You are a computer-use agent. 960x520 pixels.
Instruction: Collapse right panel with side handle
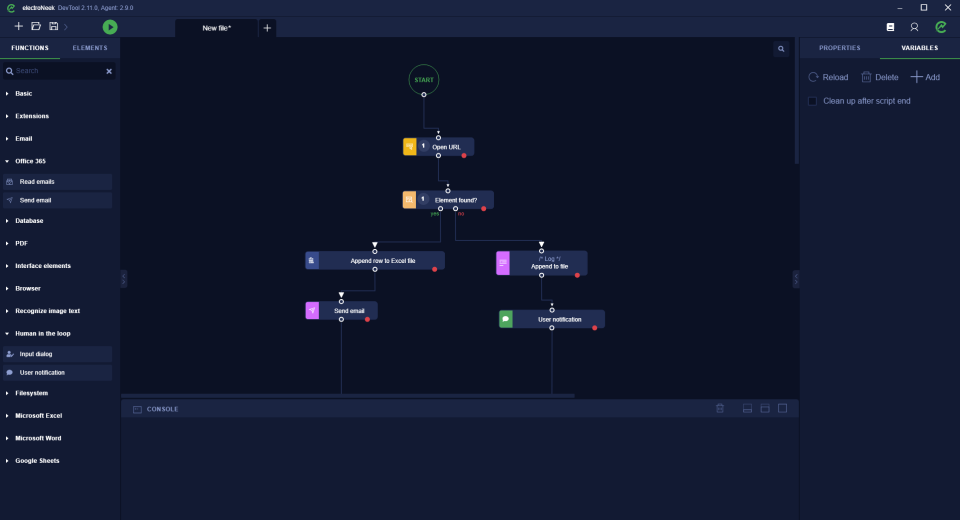tap(796, 279)
